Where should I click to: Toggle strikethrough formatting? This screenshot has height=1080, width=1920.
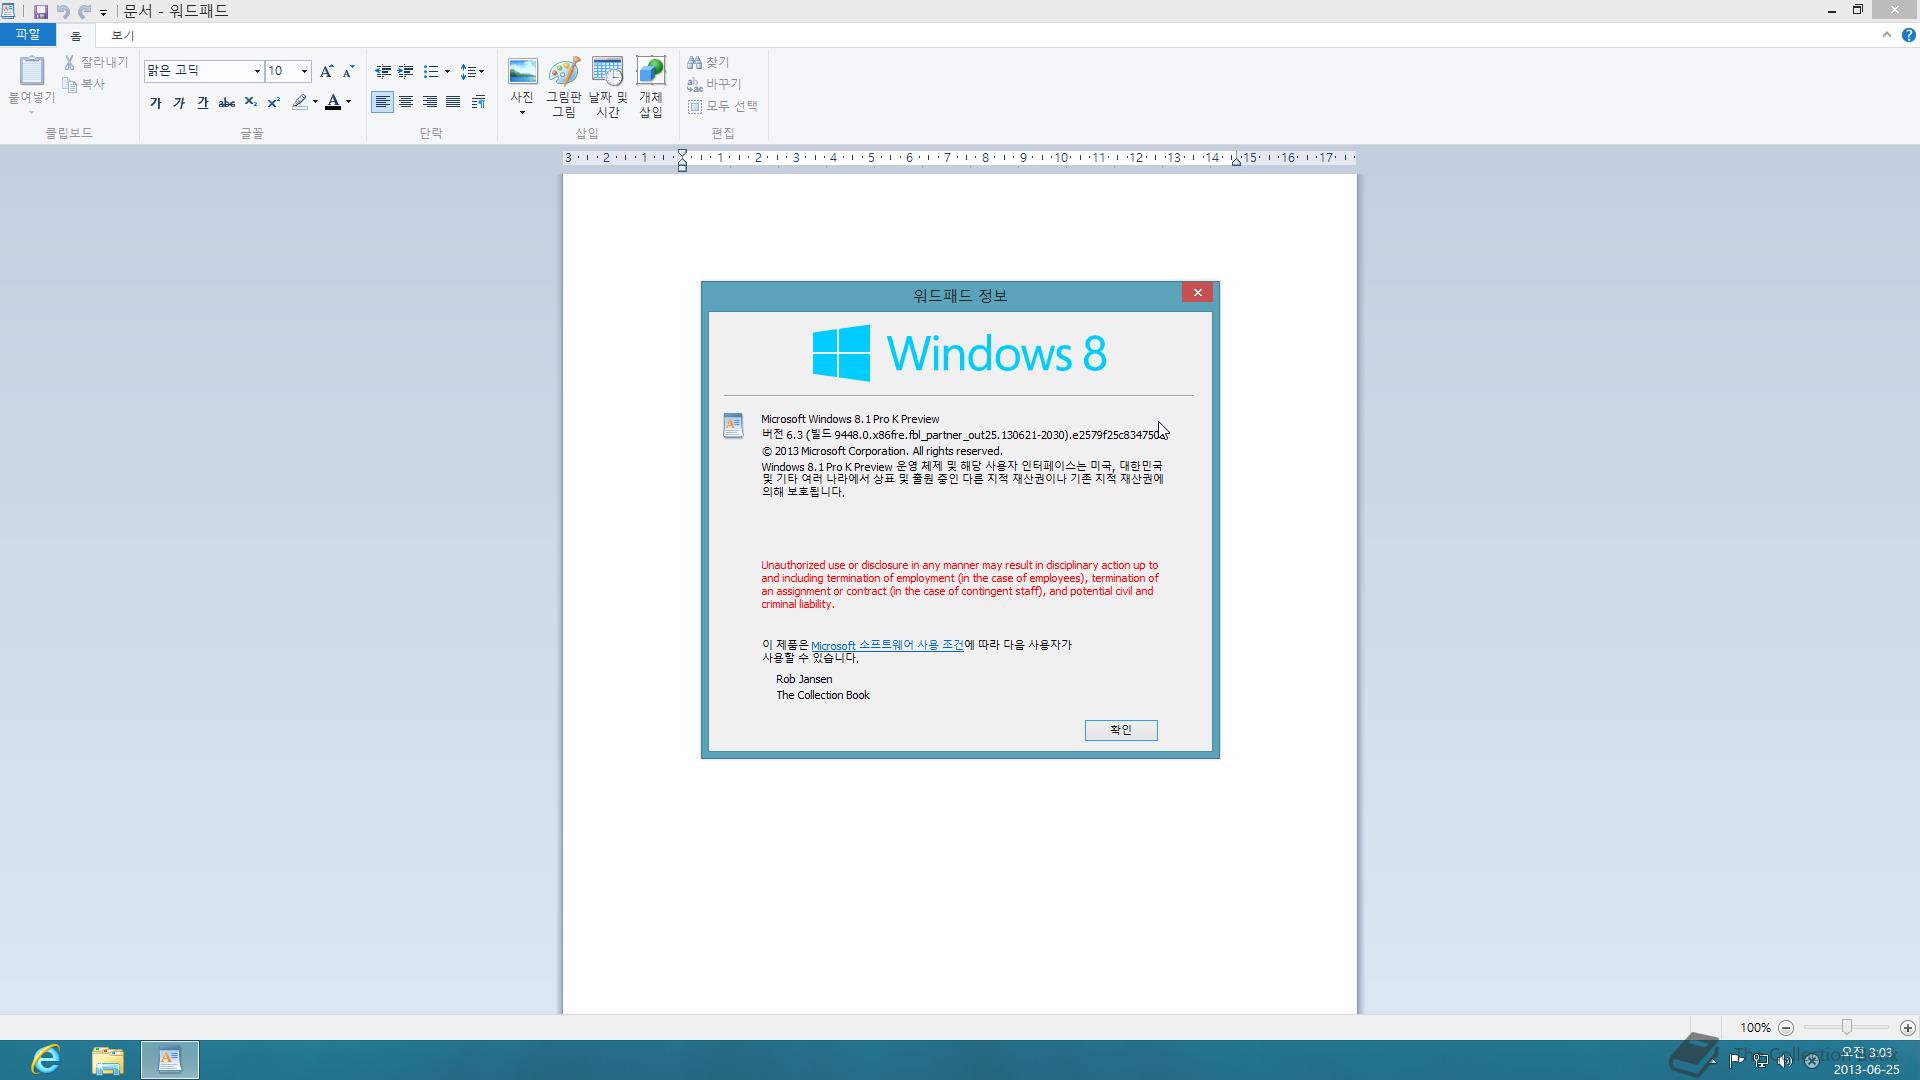coord(227,102)
